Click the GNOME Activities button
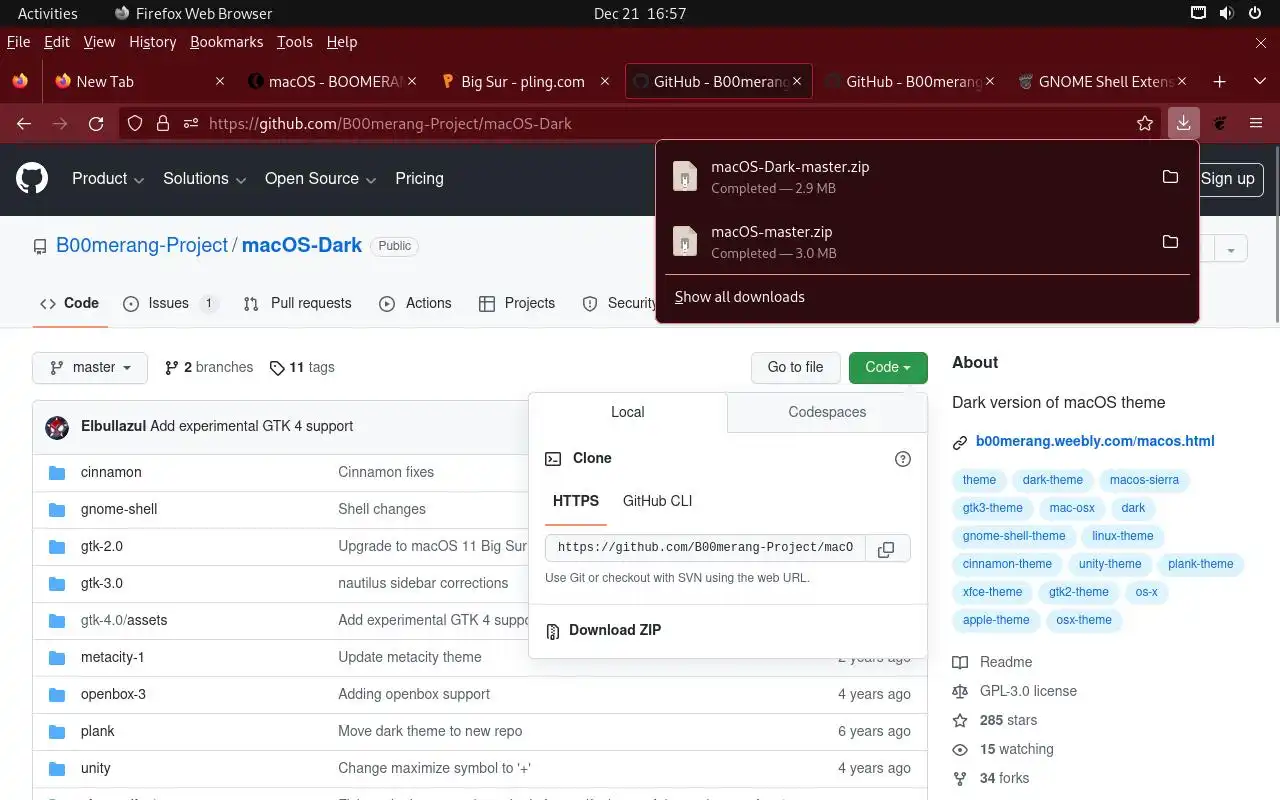Viewport: 1280px width, 800px height. coord(48,13)
